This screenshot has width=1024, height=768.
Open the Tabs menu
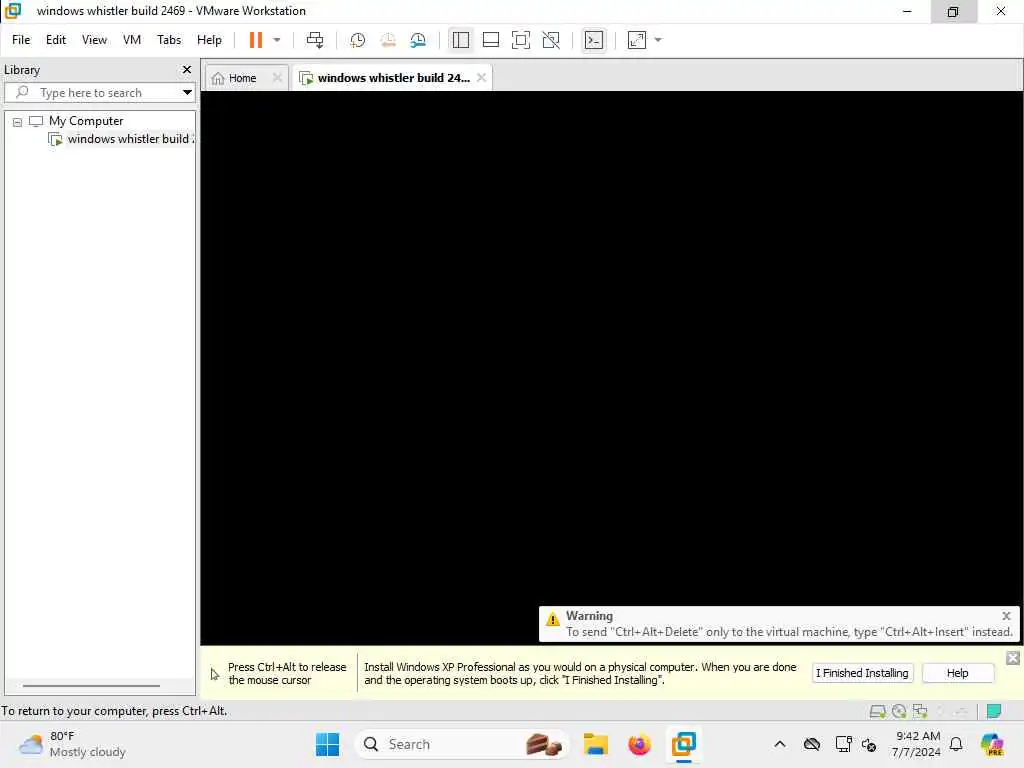(x=169, y=40)
